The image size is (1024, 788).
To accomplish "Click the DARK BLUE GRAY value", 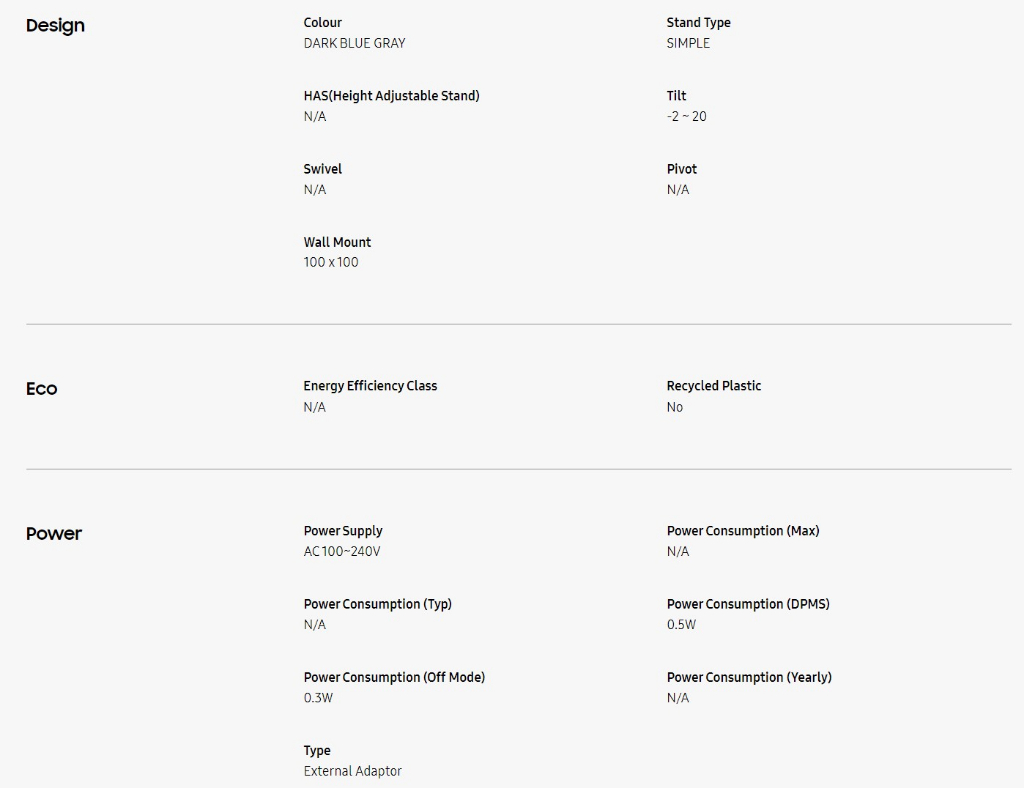I will coord(355,43).
